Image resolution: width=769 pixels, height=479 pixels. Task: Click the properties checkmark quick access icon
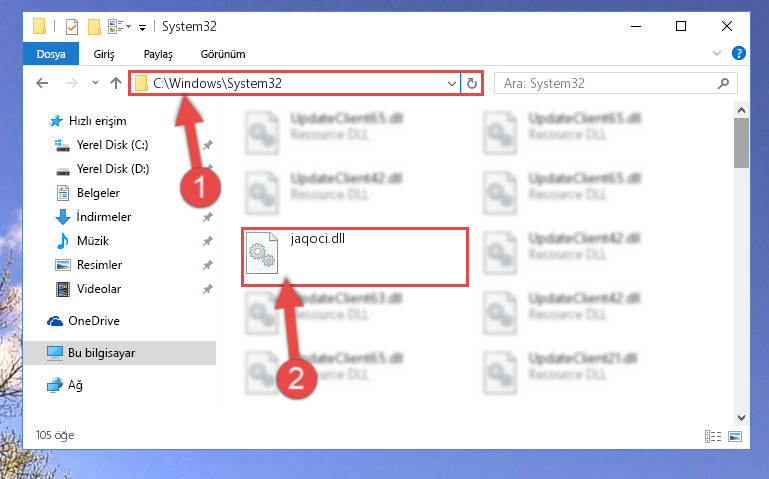72,26
